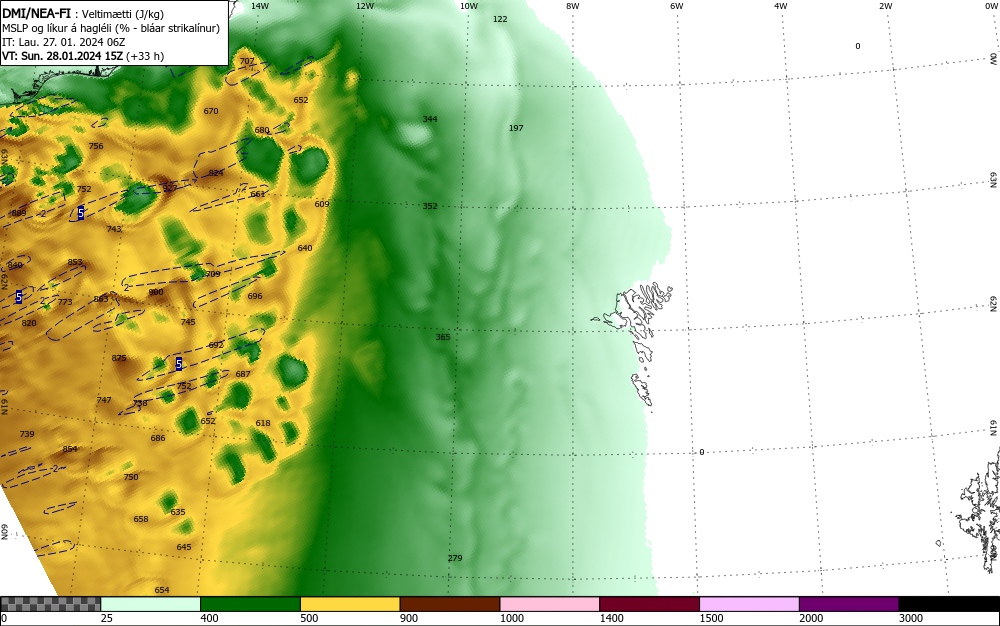This screenshot has width=1000, height=626.
Task: Select the CAPE value 670
Action: pyautogui.click(x=211, y=111)
